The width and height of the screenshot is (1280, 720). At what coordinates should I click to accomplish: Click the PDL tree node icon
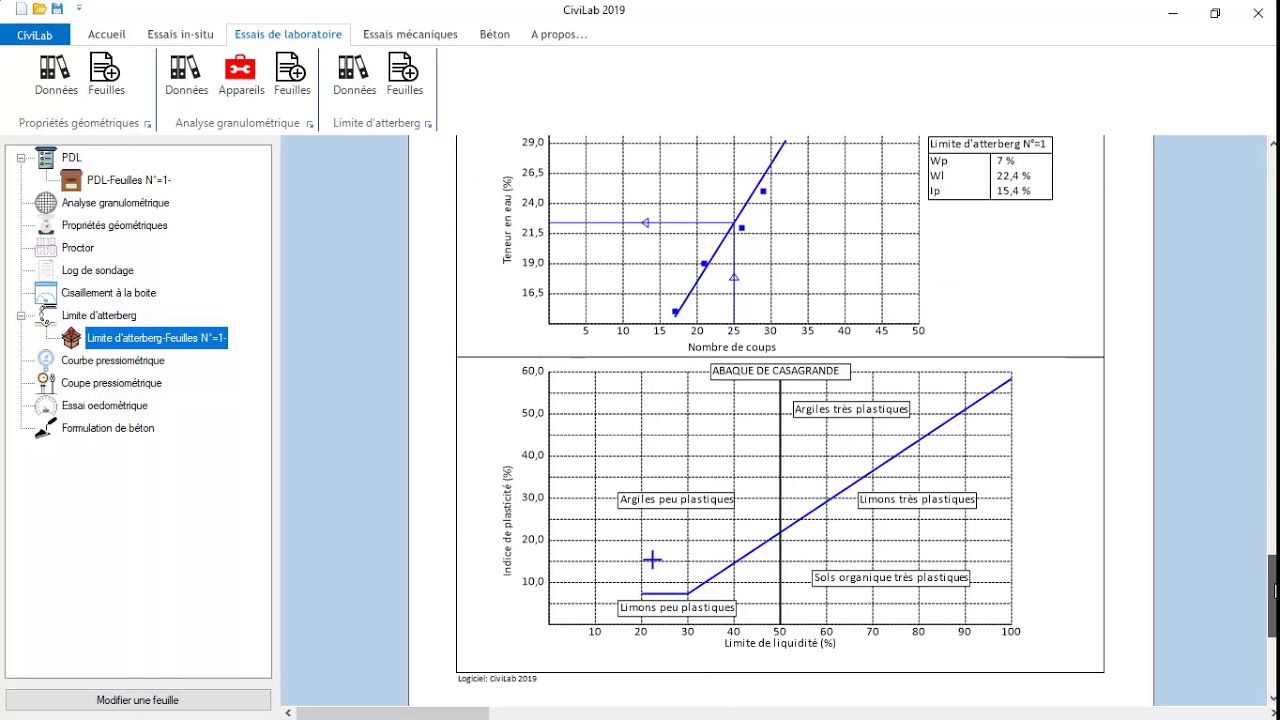point(46,158)
